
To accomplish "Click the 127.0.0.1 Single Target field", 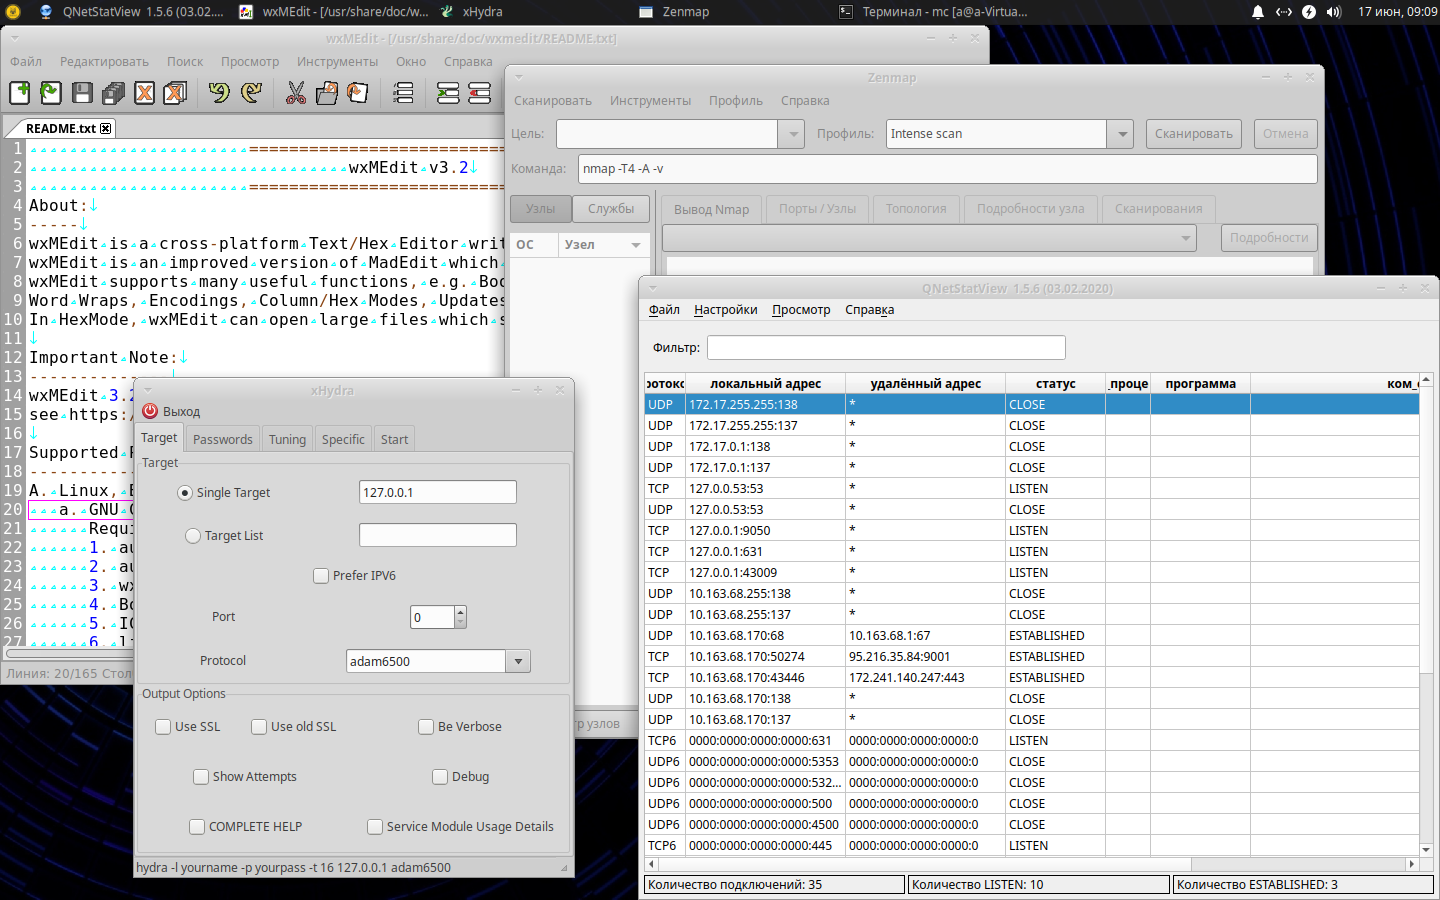I will (437, 493).
